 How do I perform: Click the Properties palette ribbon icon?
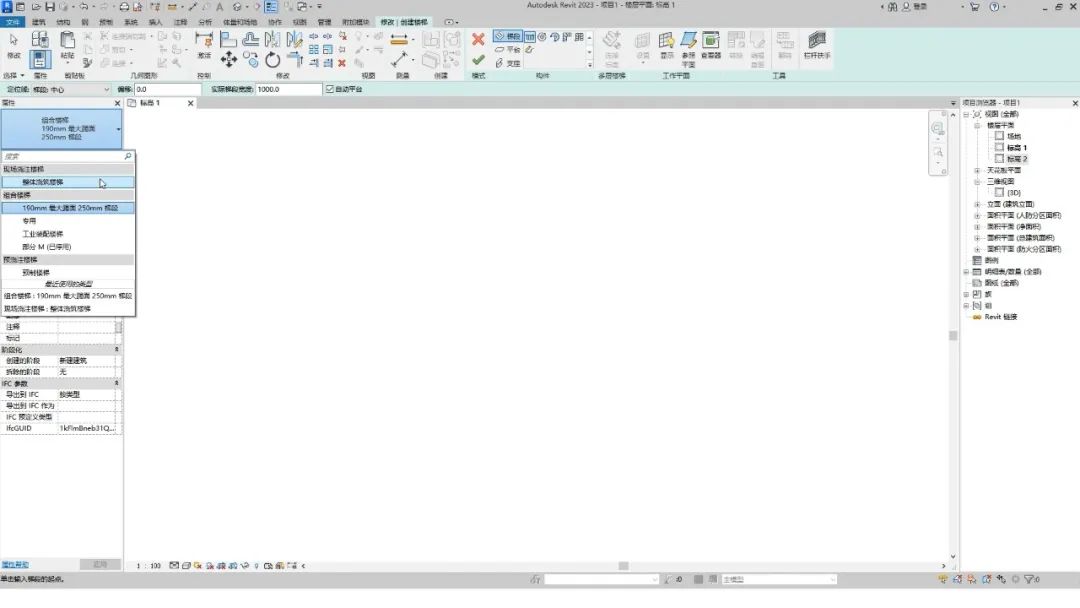(x=40, y=60)
